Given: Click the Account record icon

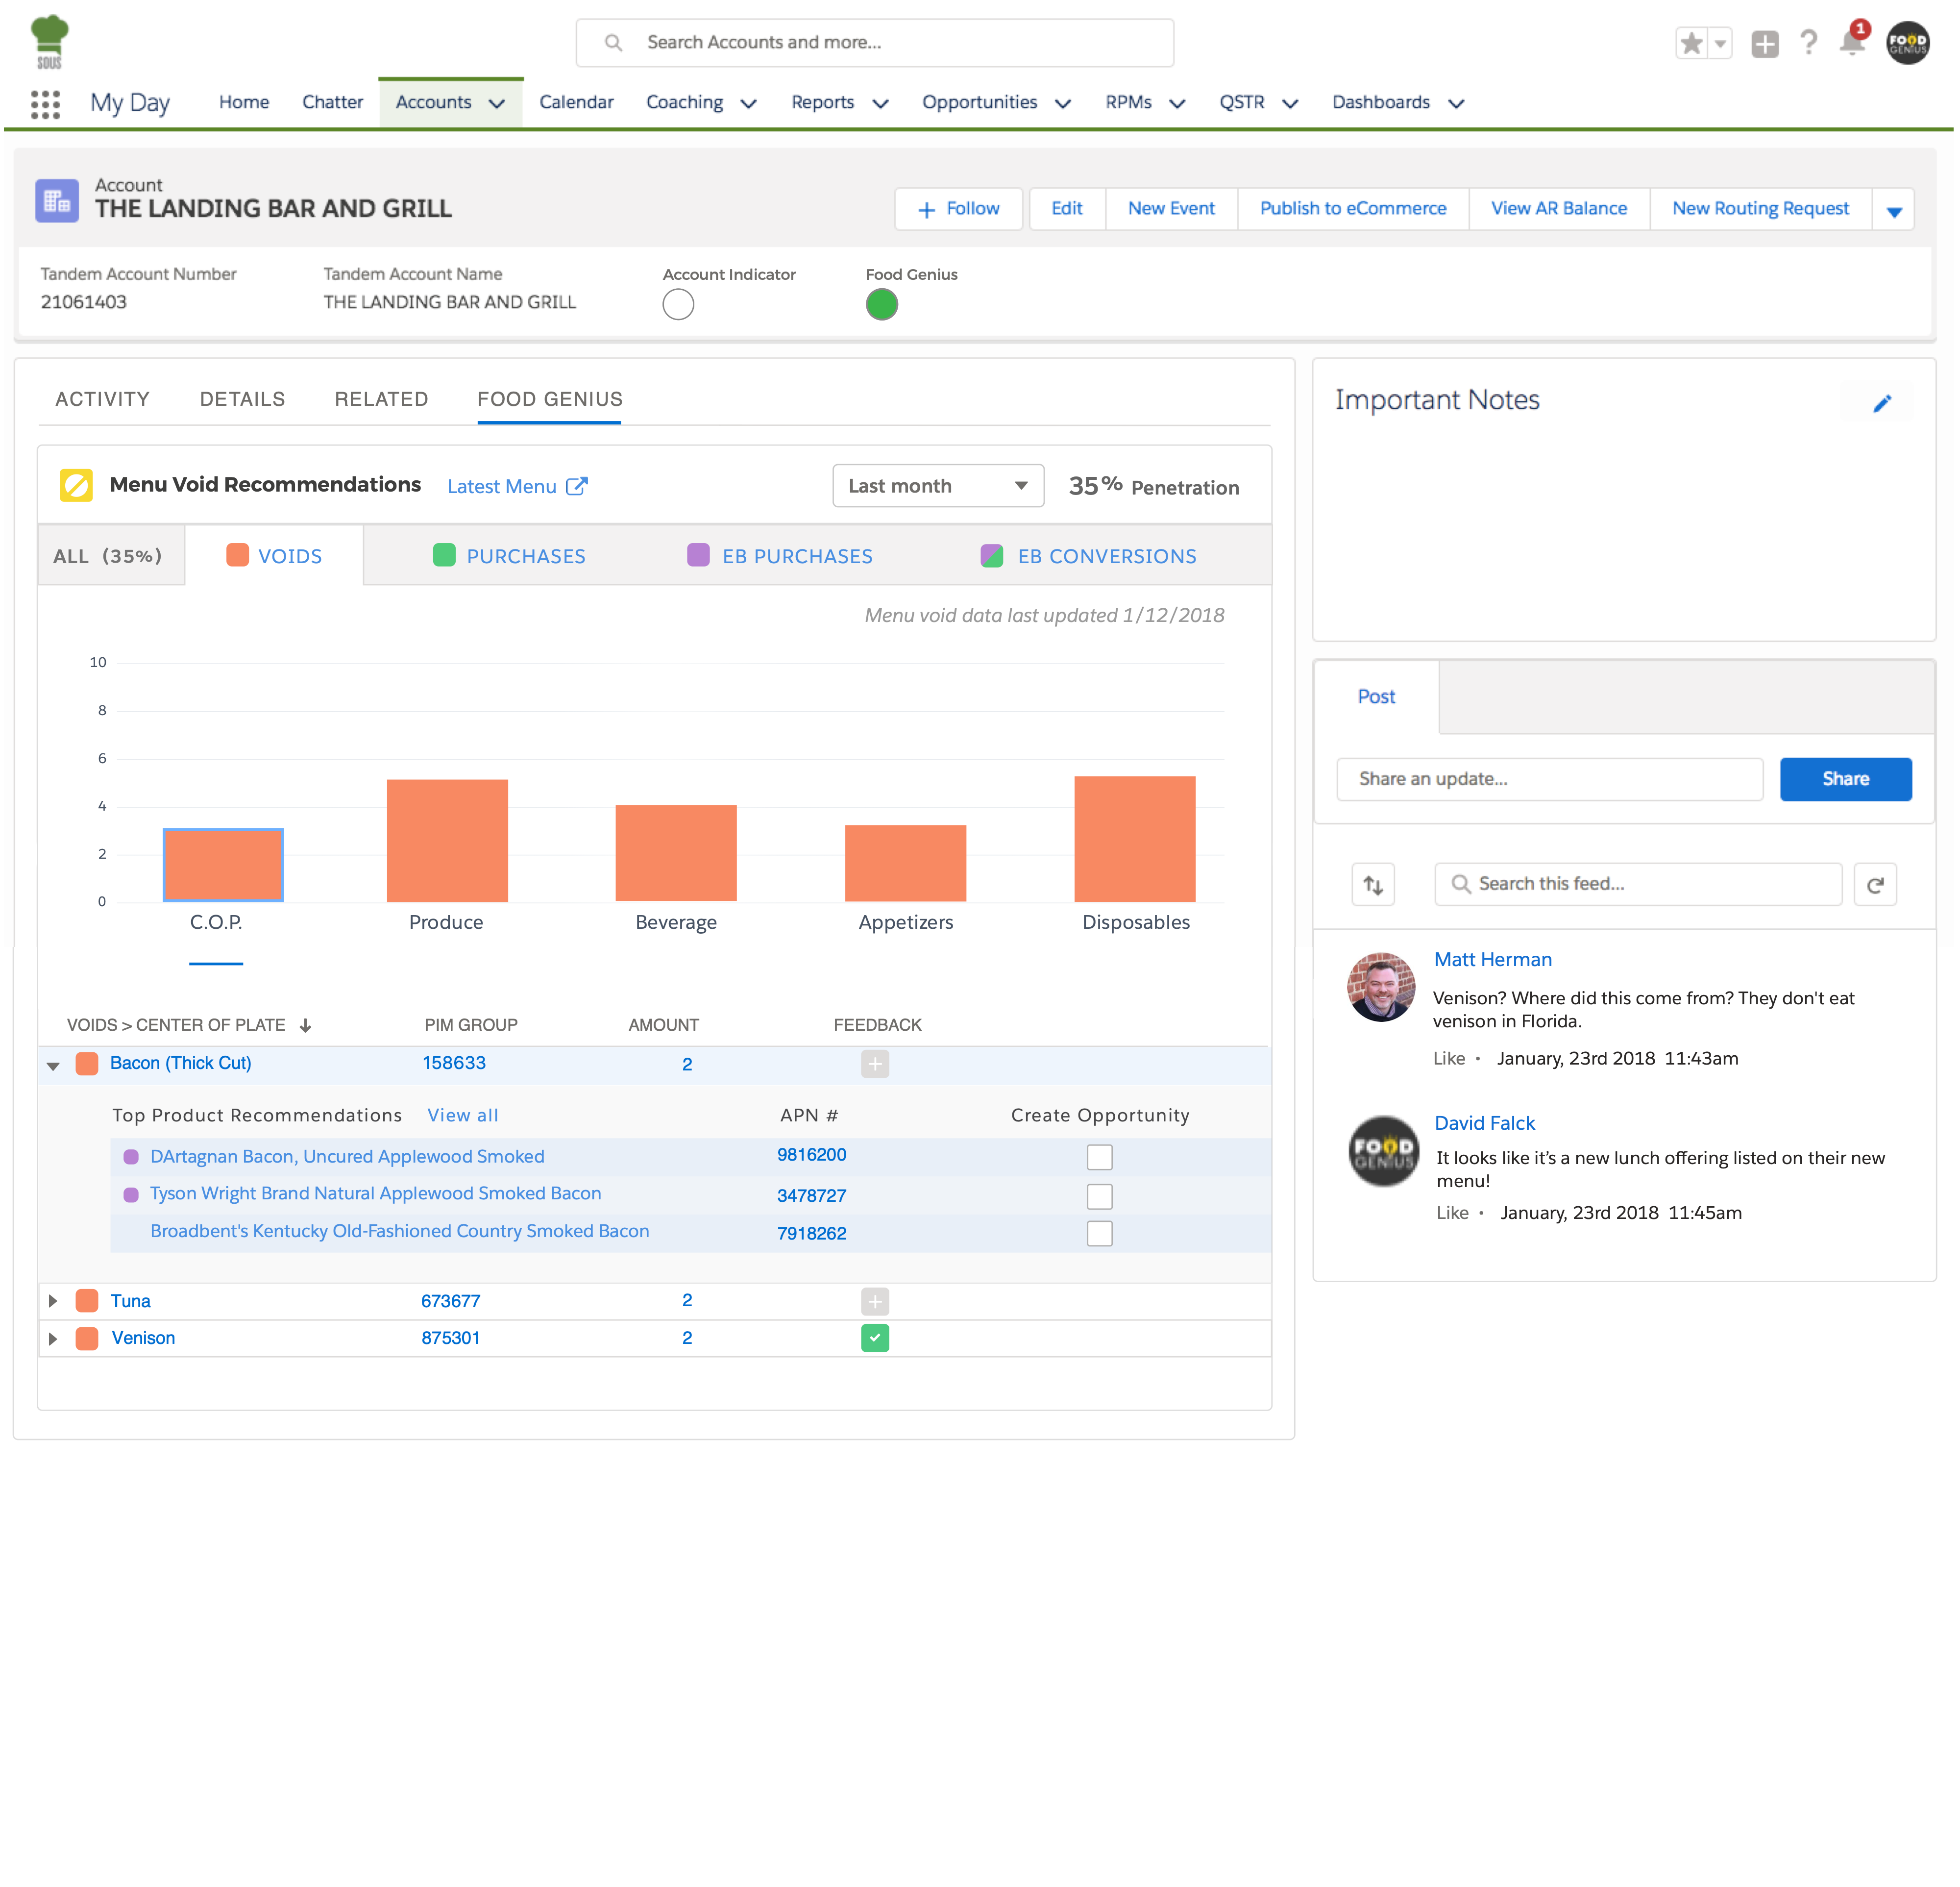Looking at the screenshot, I should (x=57, y=200).
